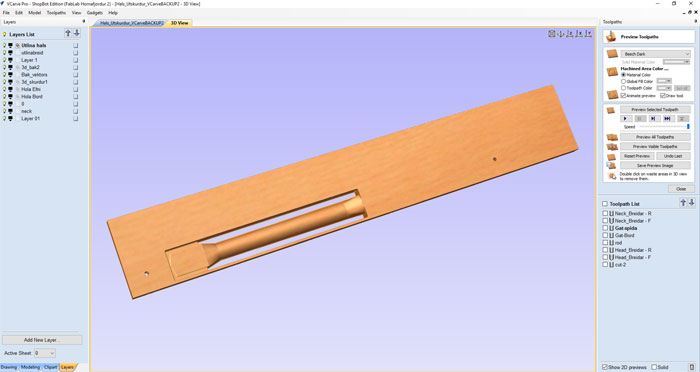The width and height of the screenshot is (700, 372).
Task: Open the Help menu
Action: (113, 13)
